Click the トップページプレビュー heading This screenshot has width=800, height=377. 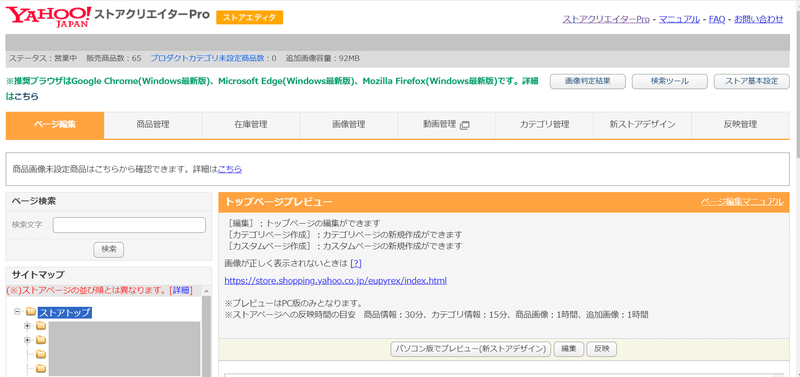pos(279,202)
